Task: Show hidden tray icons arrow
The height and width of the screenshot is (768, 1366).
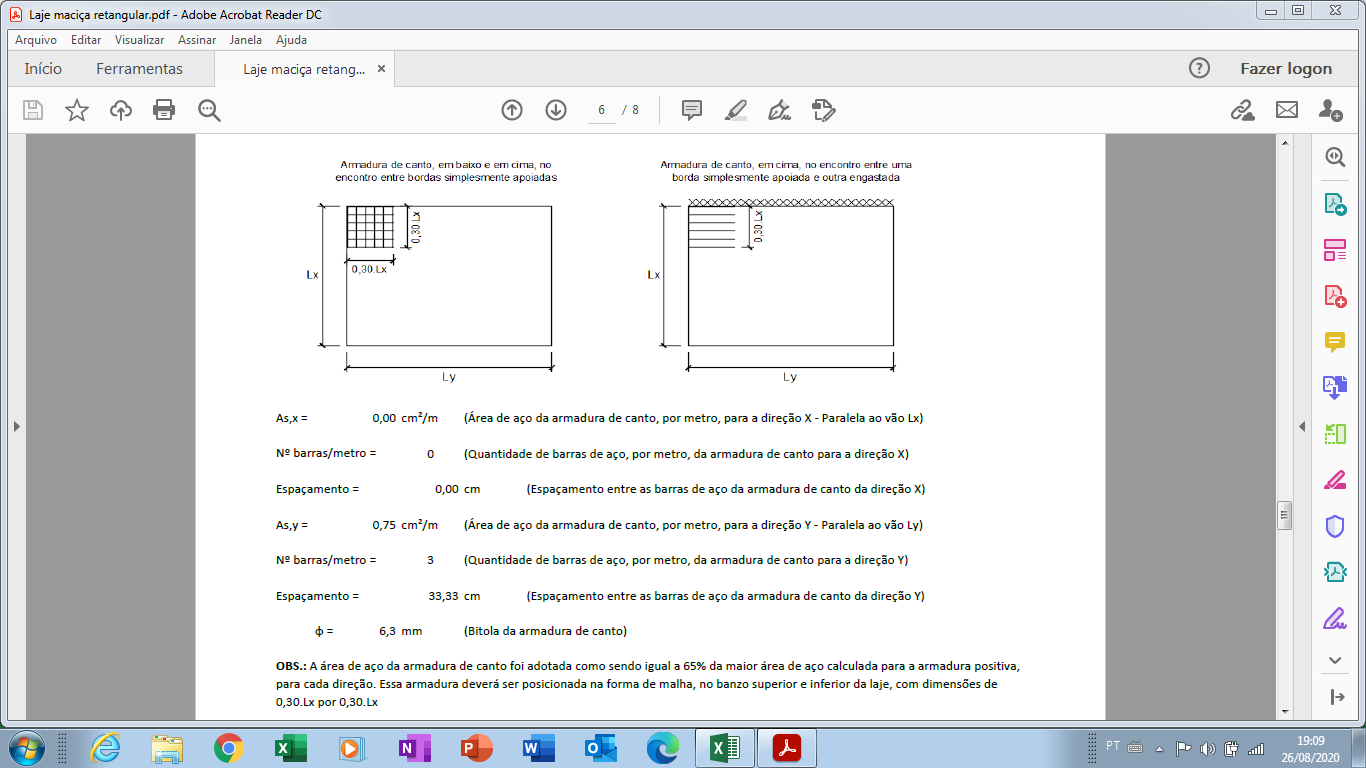Action: pyautogui.click(x=1159, y=748)
